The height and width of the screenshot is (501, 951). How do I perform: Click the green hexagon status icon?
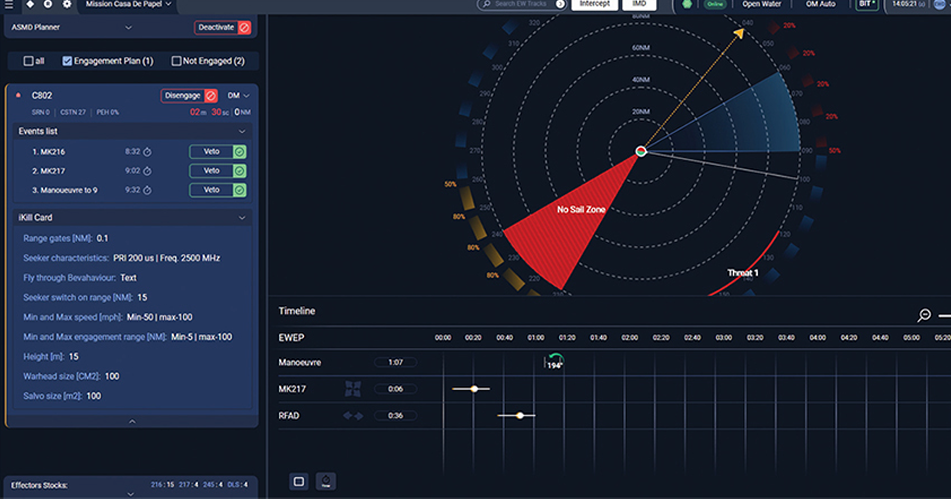click(687, 5)
